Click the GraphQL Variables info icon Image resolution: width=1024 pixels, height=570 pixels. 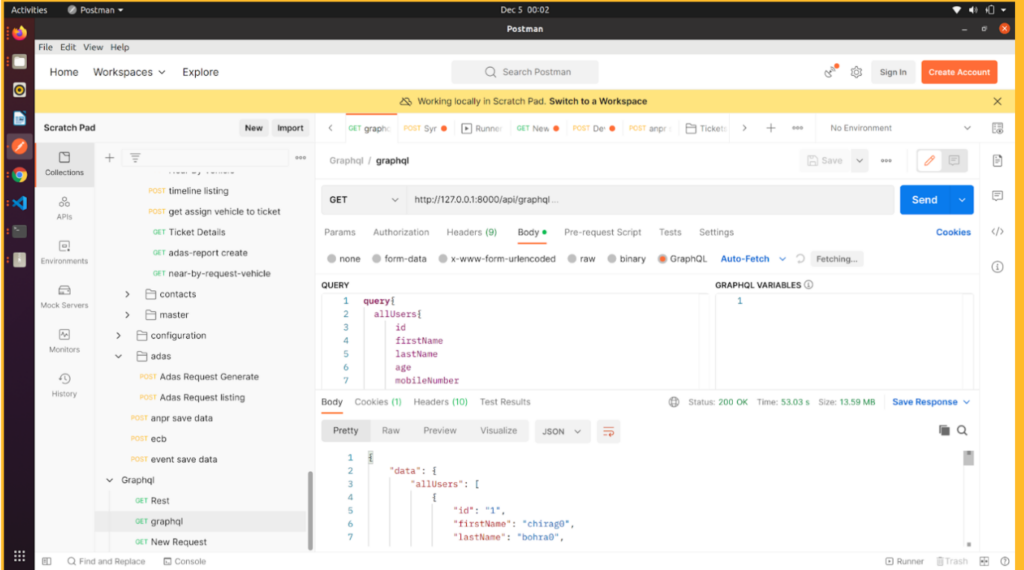(x=808, y=285)
